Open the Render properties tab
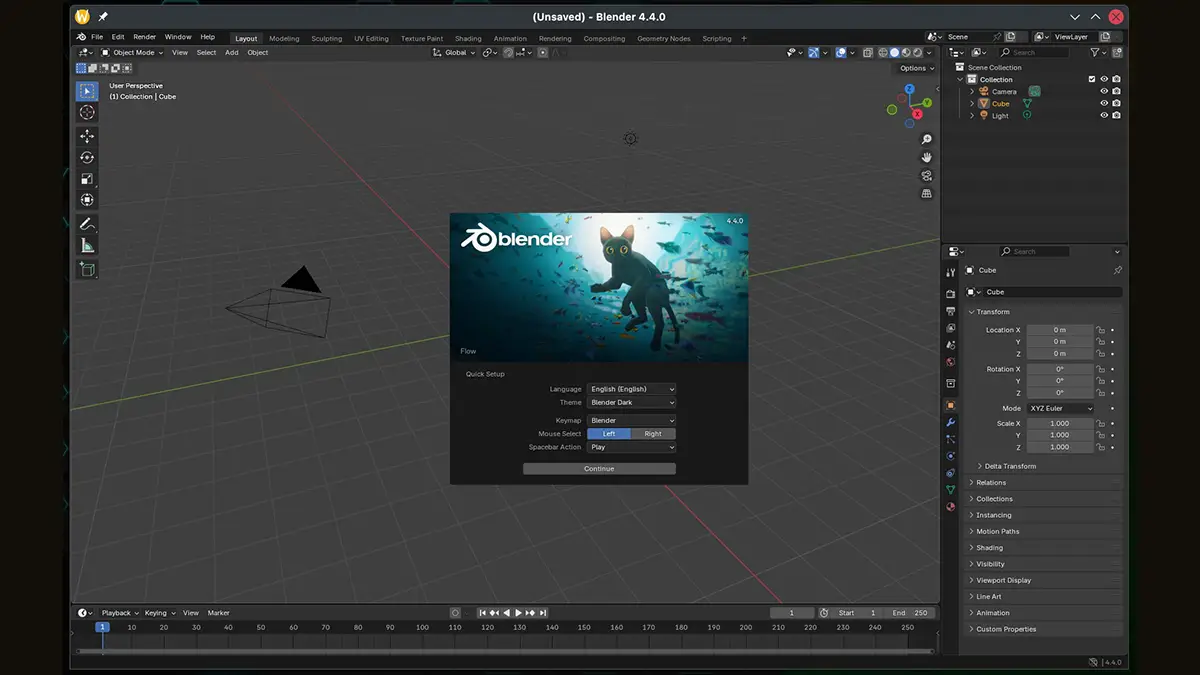 coord(950,295)
